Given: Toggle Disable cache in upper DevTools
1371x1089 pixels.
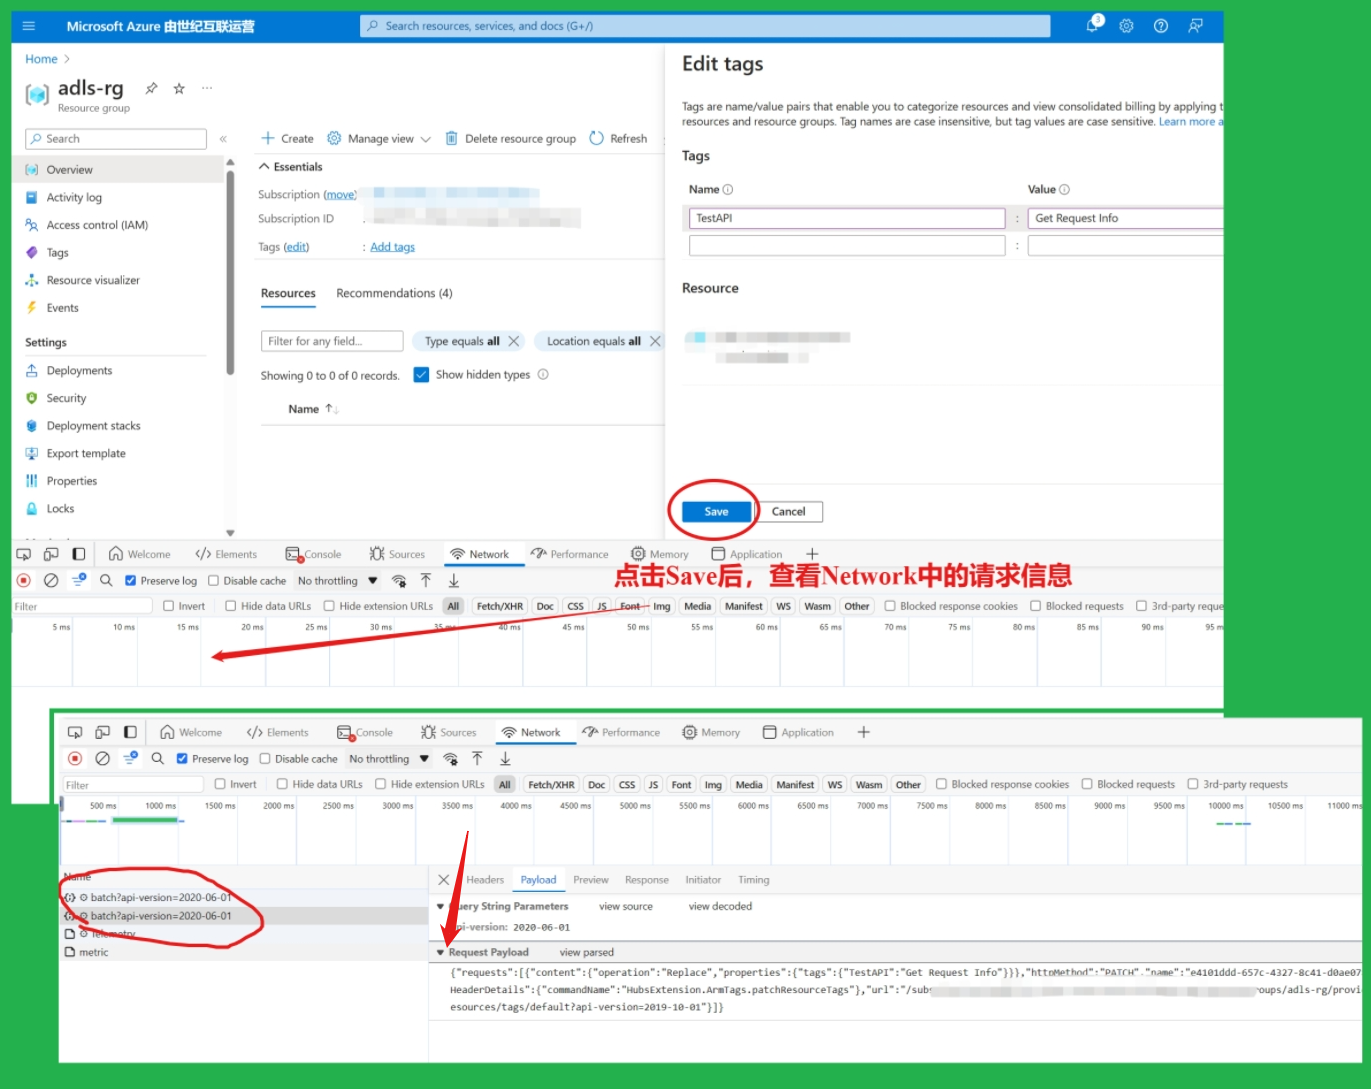Looking at the screenshot, I should point(213,580).
